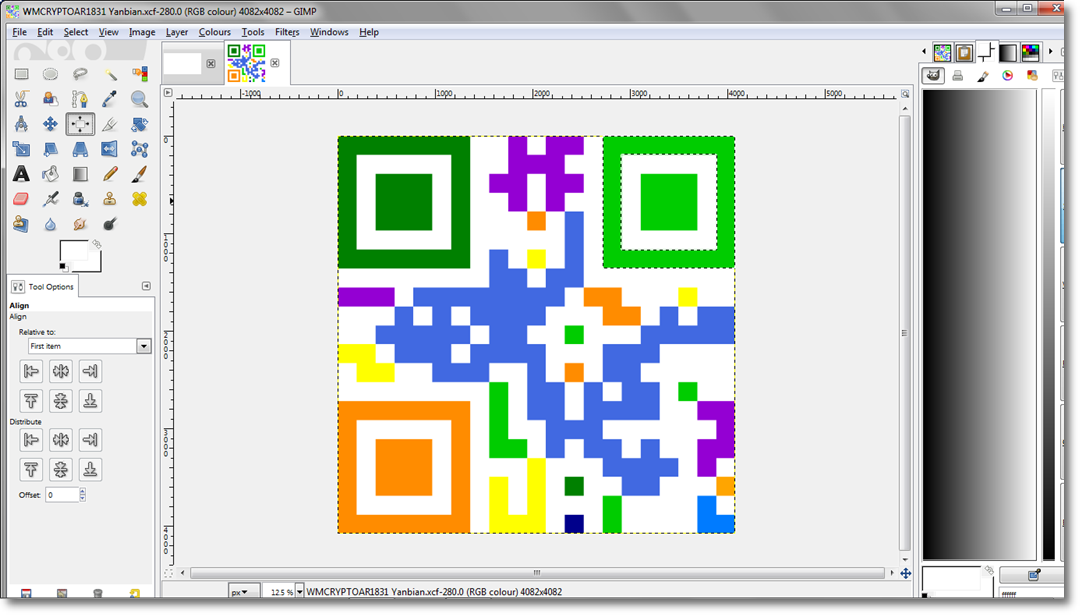Swap foreground and background colours
Viewport: 1080px width, 615px height.
[x=97, y=244]
